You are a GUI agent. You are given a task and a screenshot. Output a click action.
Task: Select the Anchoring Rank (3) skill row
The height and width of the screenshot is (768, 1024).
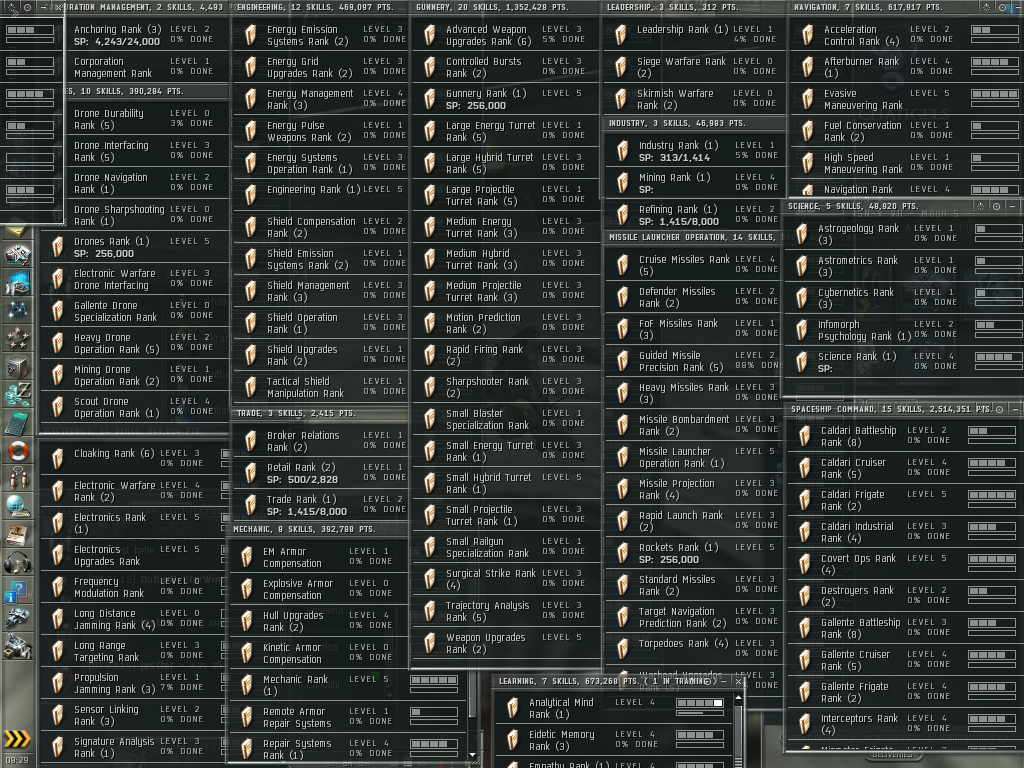click(x=148, y=35)
